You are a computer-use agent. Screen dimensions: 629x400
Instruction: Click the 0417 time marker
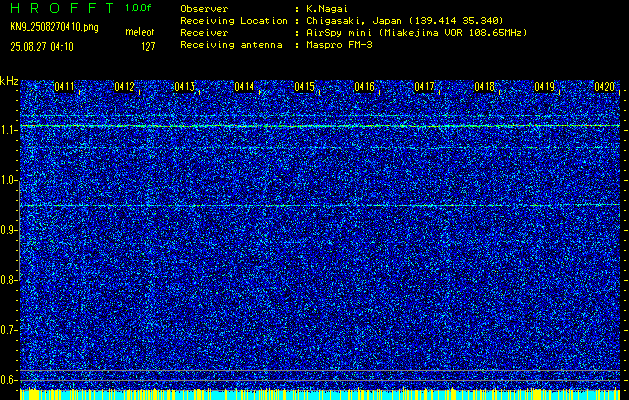tap(424, 86)
